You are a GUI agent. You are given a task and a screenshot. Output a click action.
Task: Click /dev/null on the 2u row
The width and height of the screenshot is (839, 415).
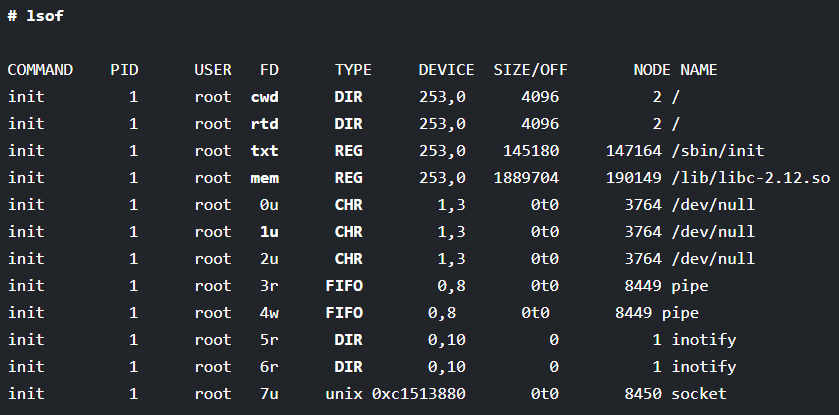713,259
